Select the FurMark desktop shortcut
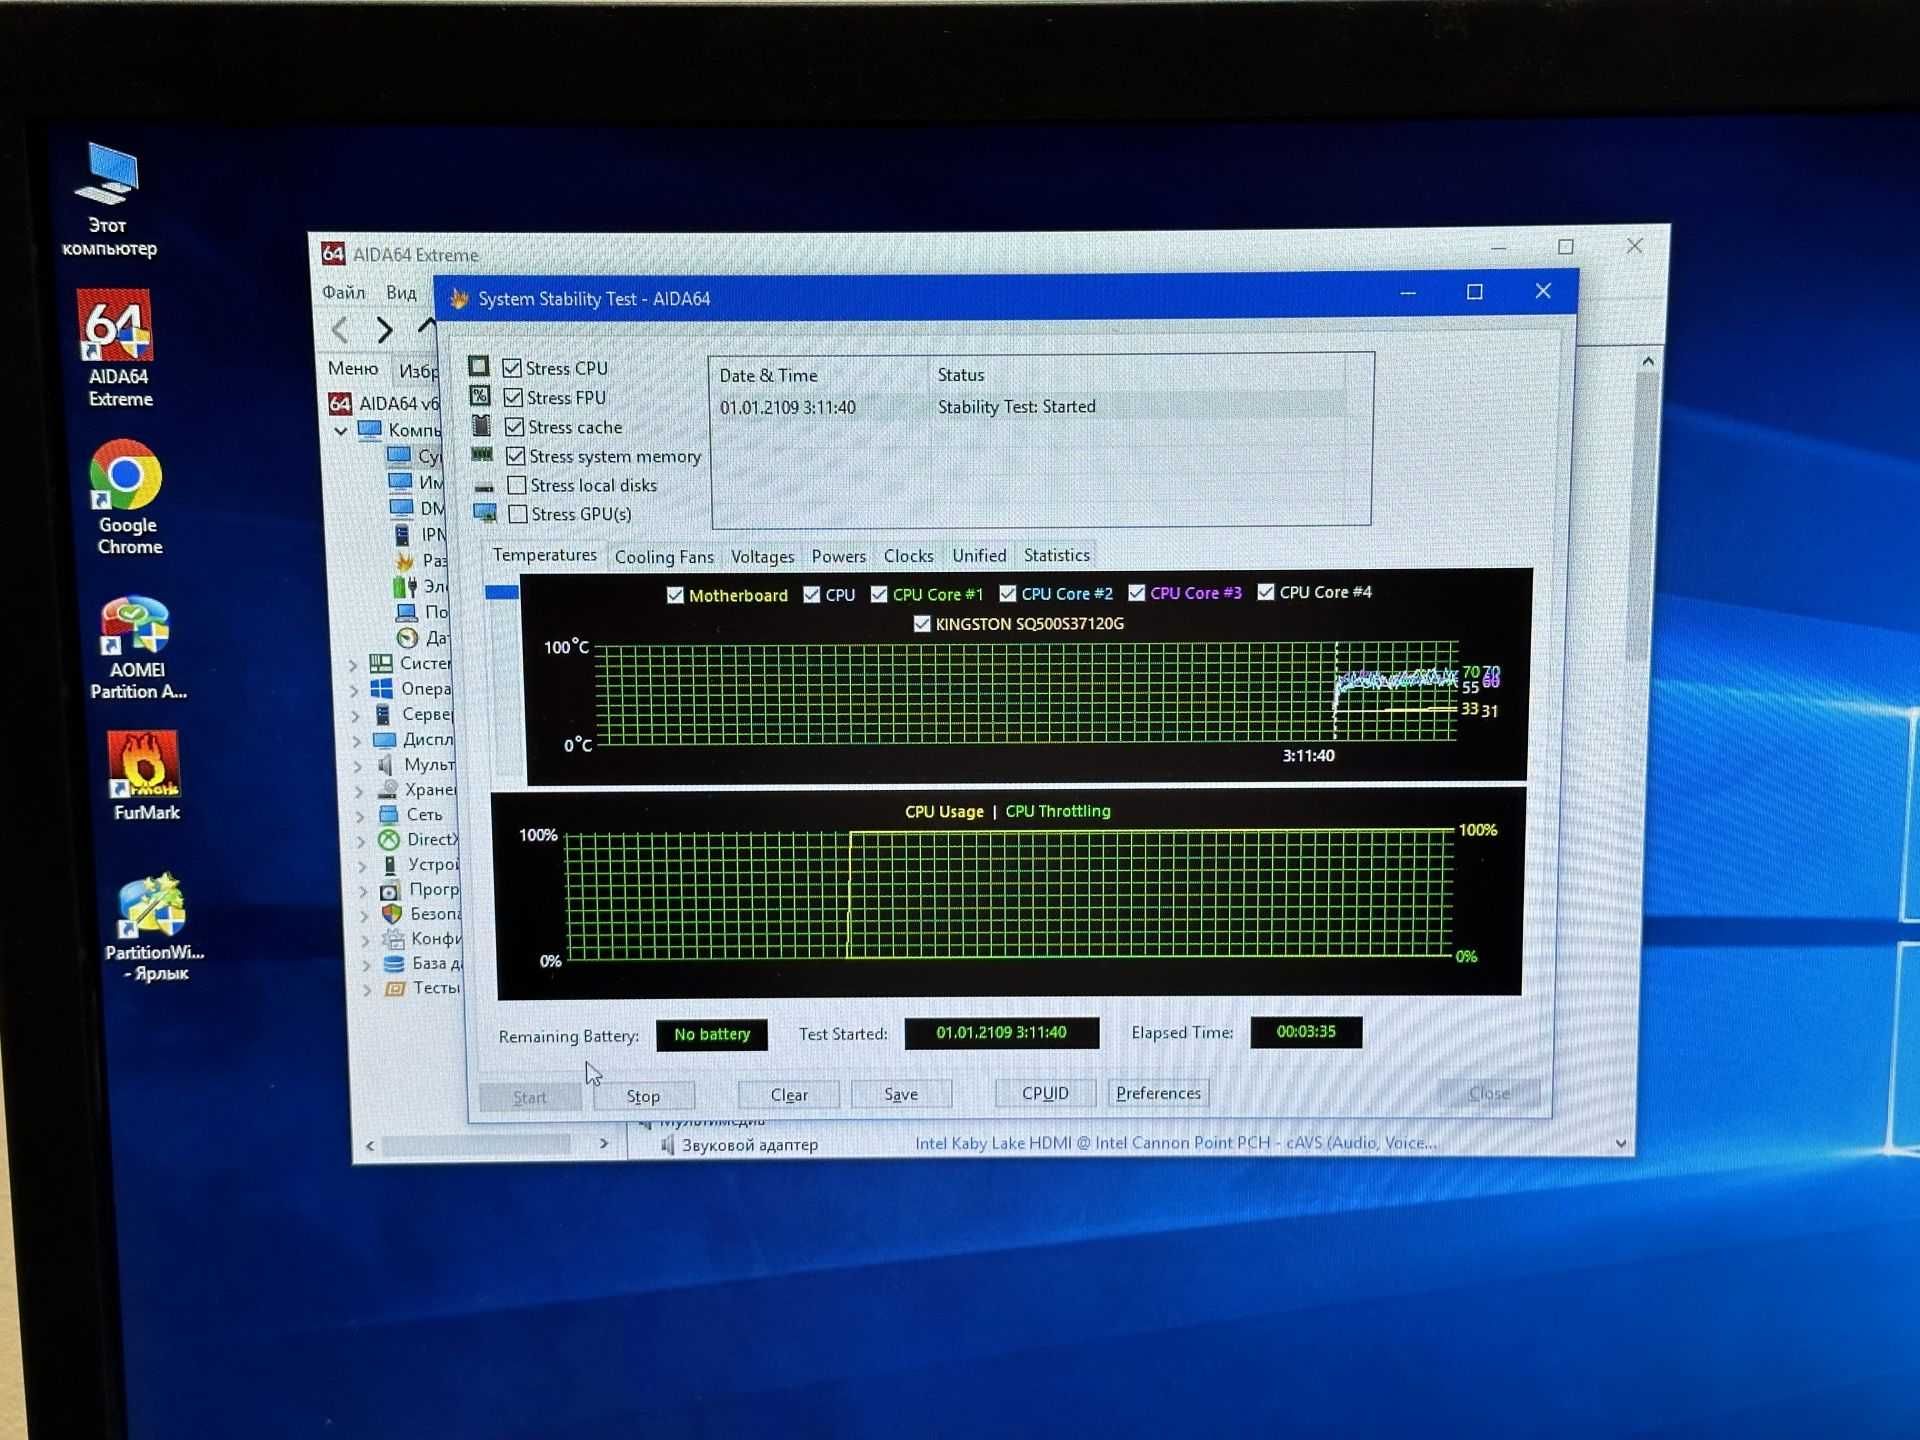Screen dimensions: 1920x1440 tap(145, 775)
